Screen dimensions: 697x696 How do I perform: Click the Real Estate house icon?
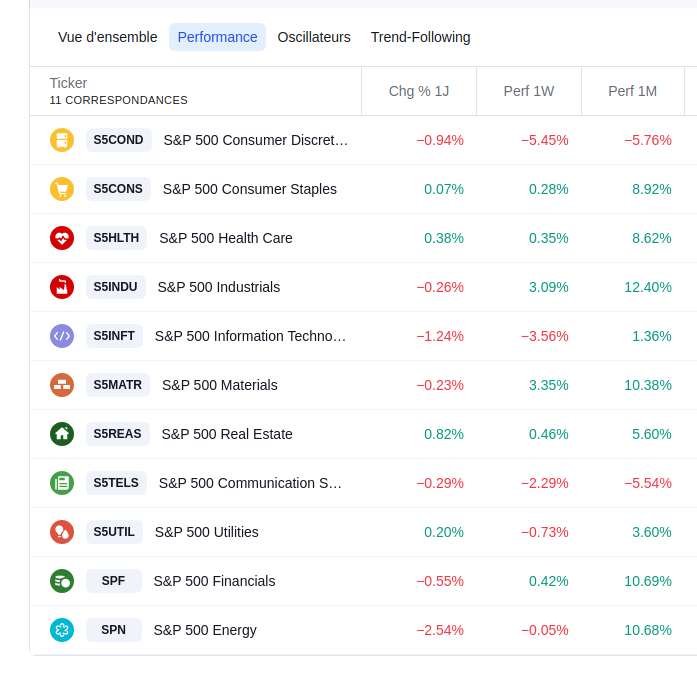62,434
